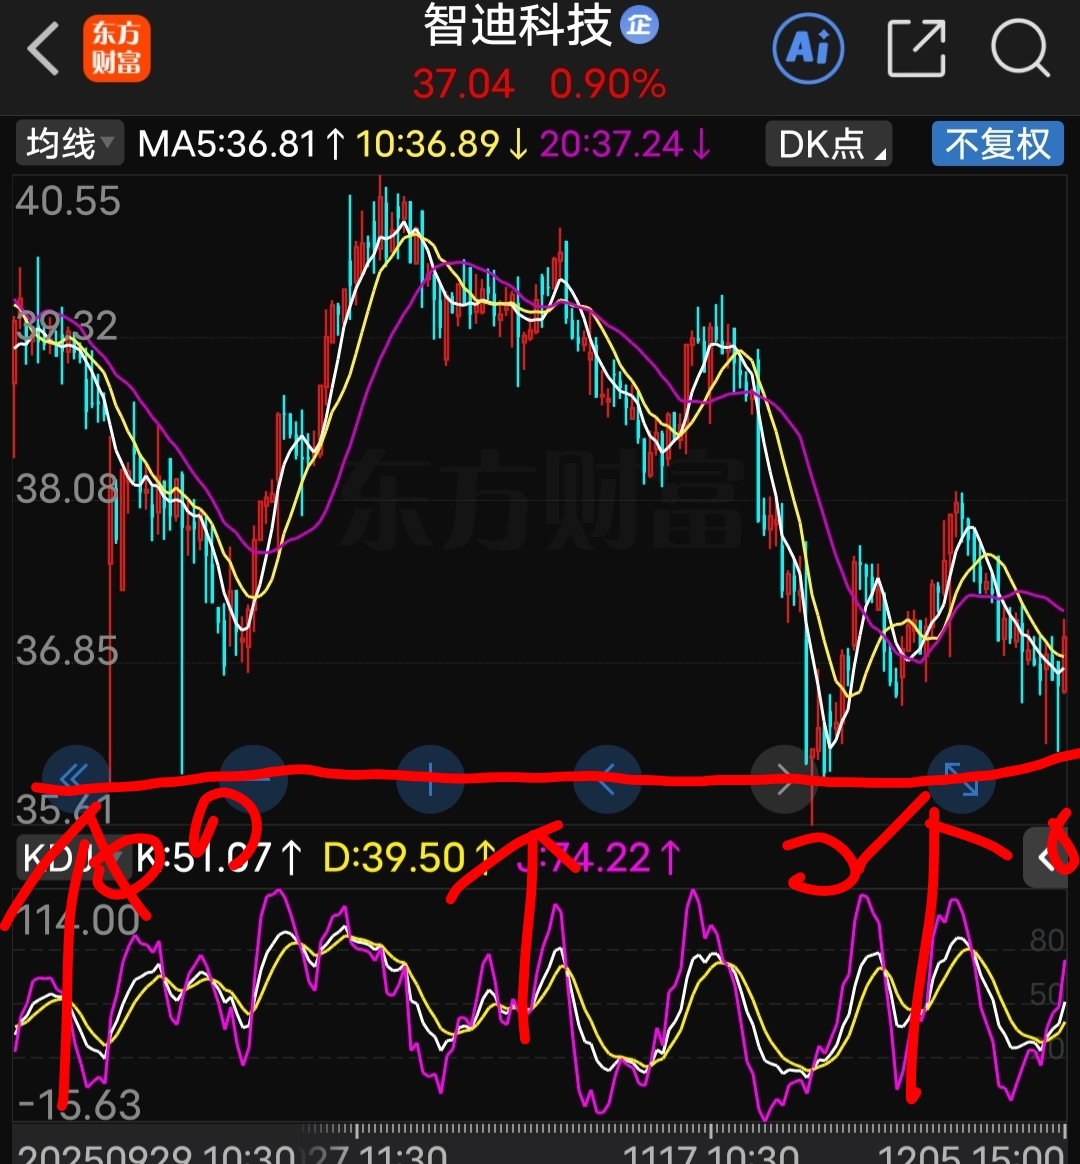This screenshot has height=1164, width=1080.
Task: Open the 东方财富 orange logo
Action: (x=117, y=49)
